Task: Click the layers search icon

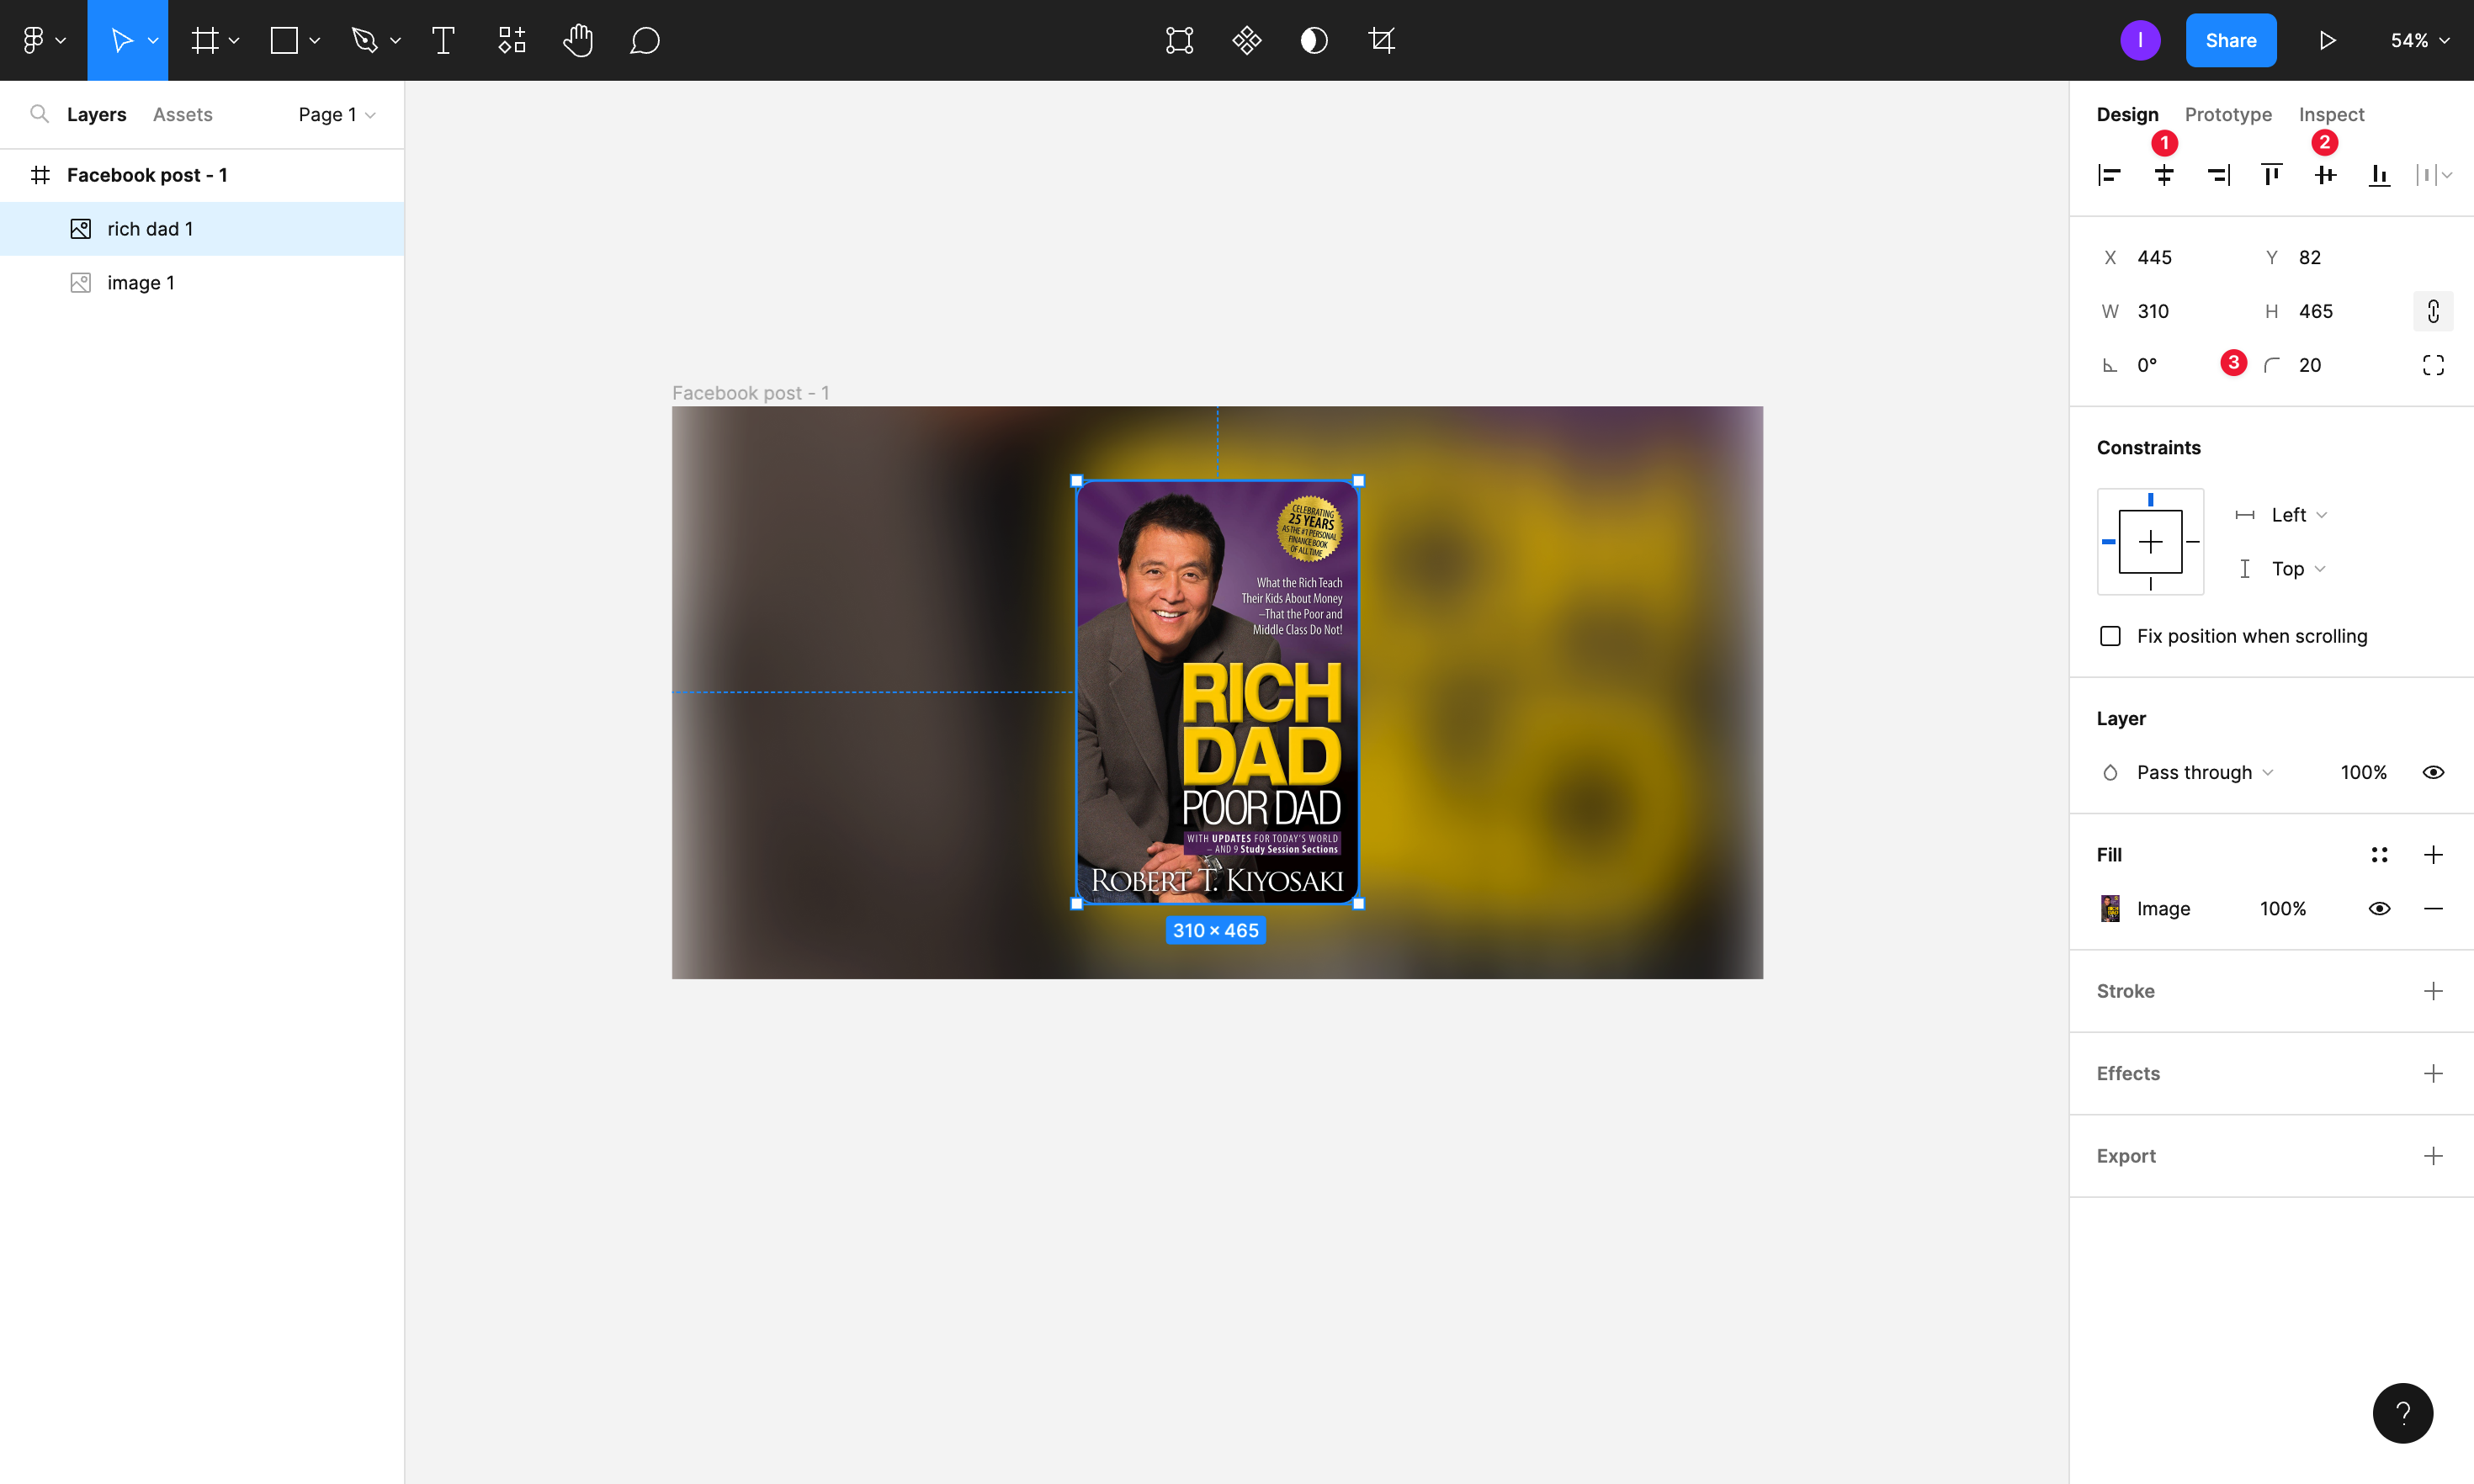Action: pyautogui.click(x=39, y=114)
